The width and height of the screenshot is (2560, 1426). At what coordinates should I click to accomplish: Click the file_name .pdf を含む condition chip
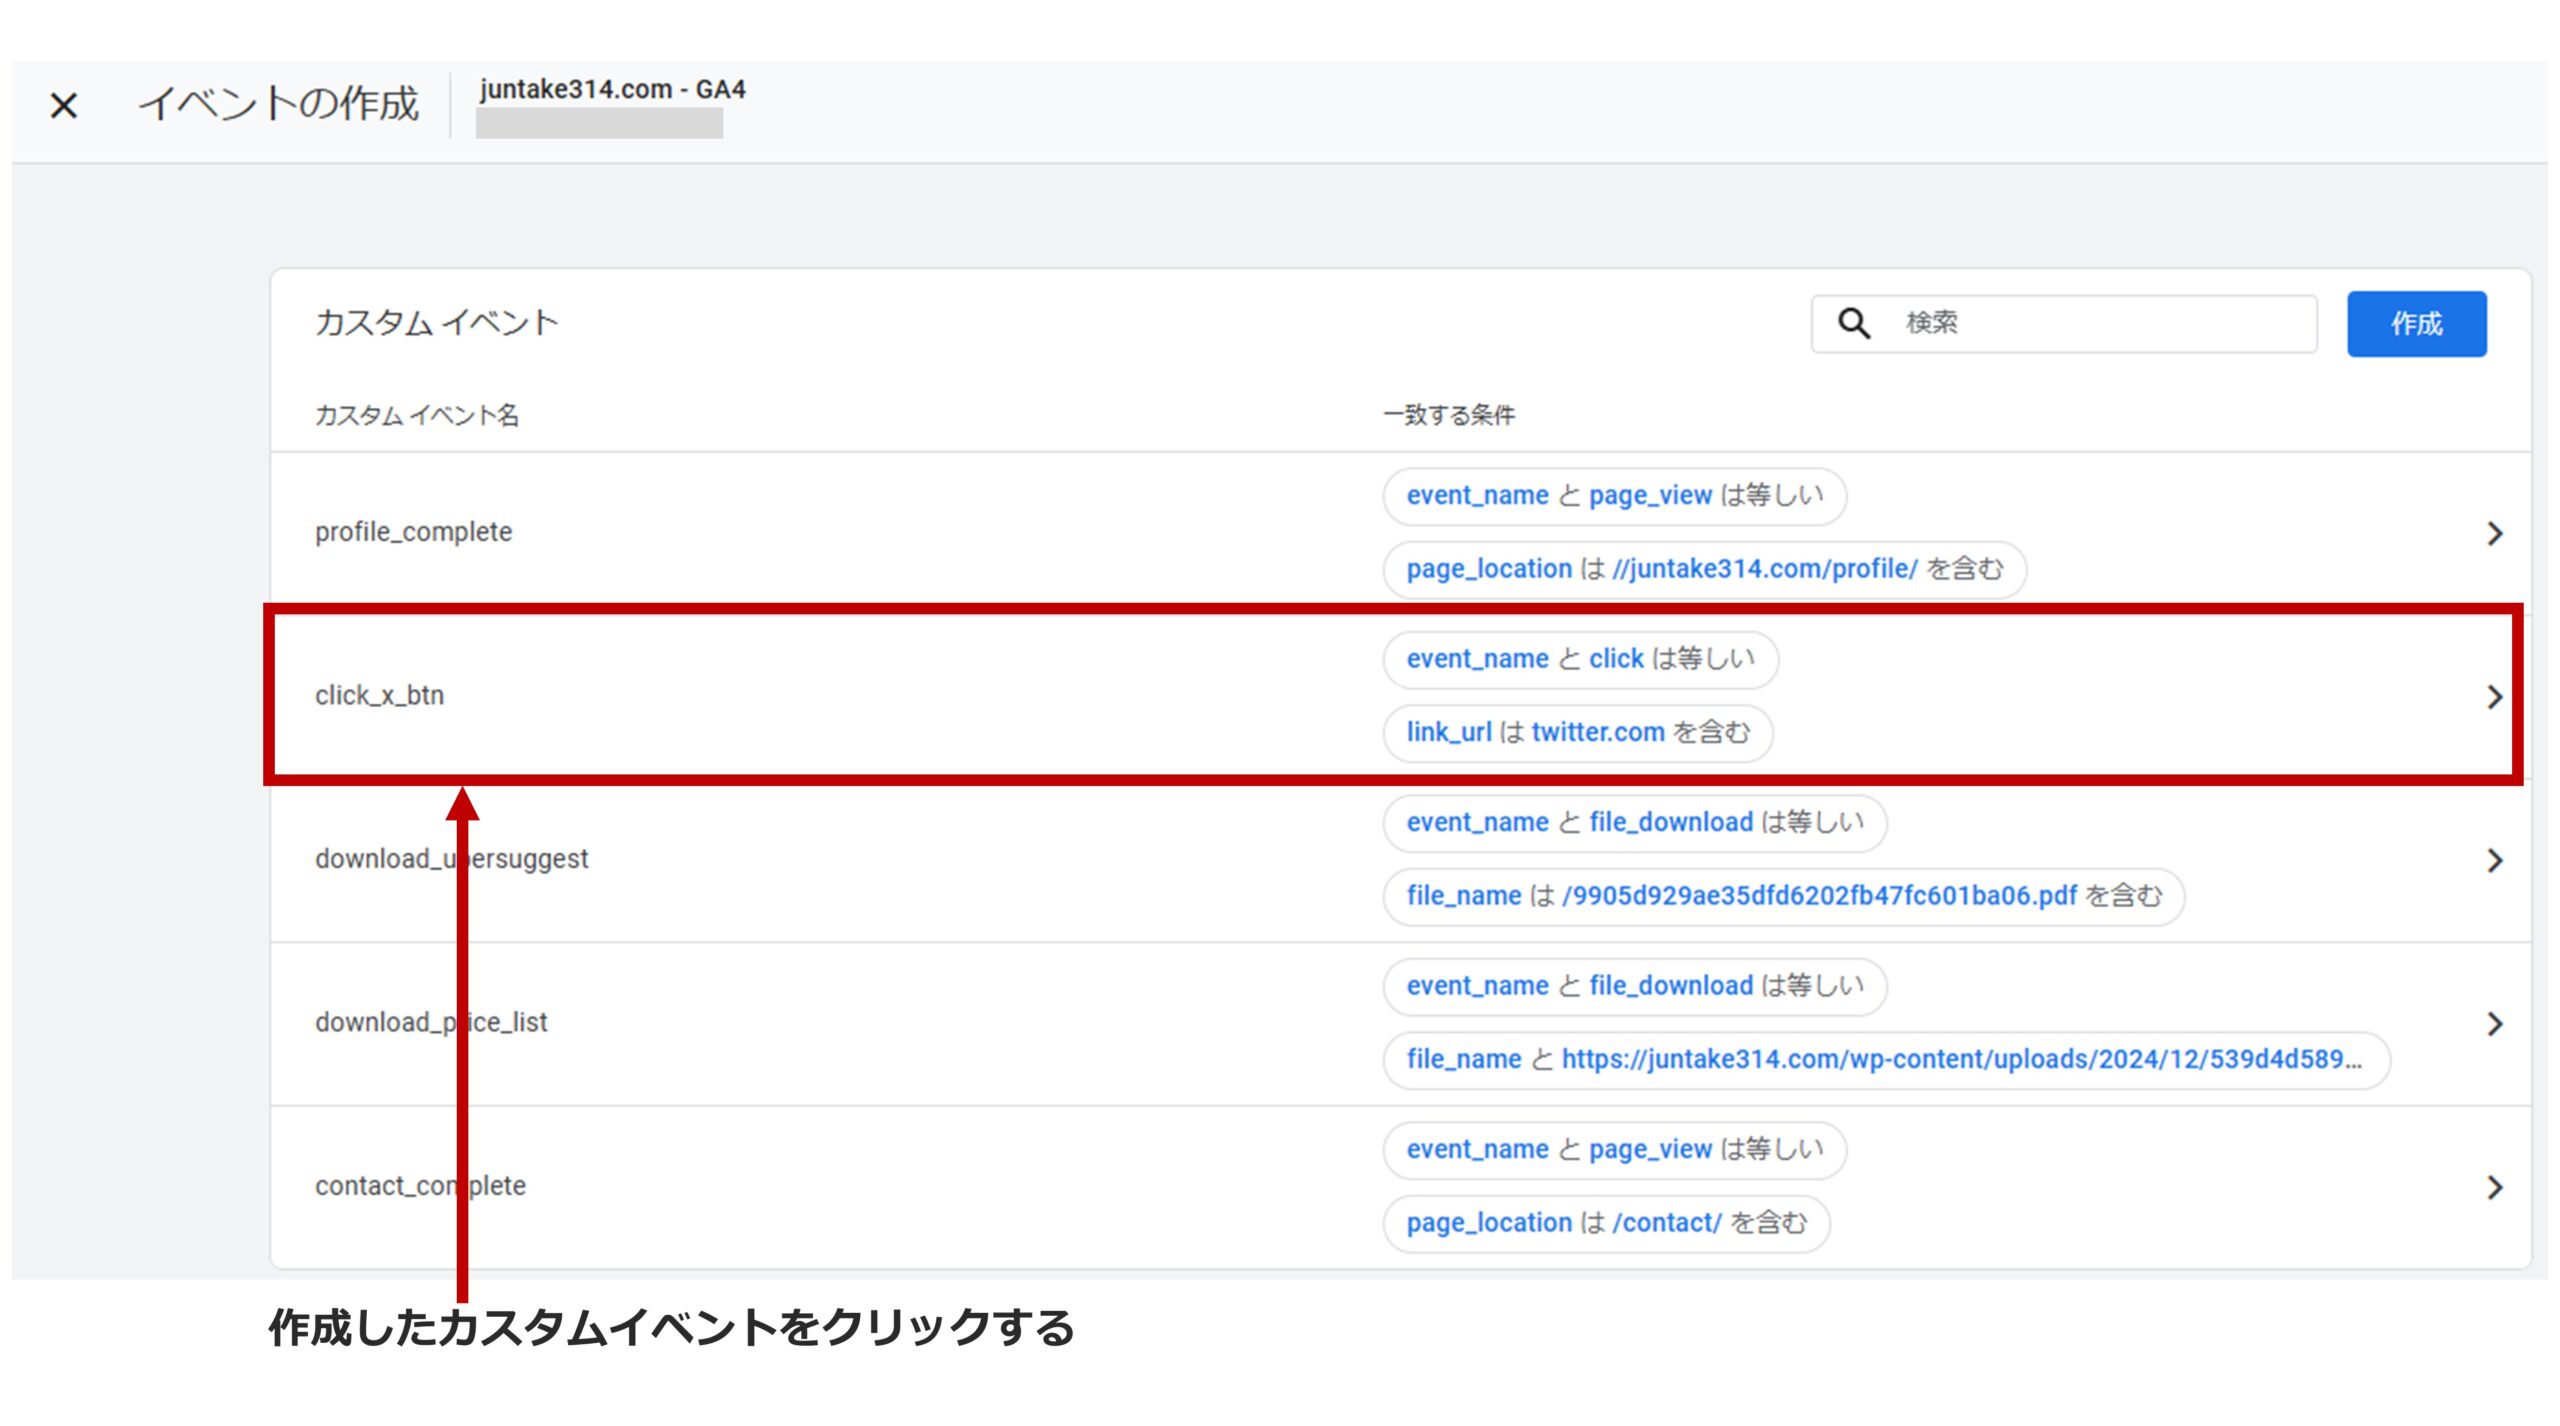pos(1782,896)
